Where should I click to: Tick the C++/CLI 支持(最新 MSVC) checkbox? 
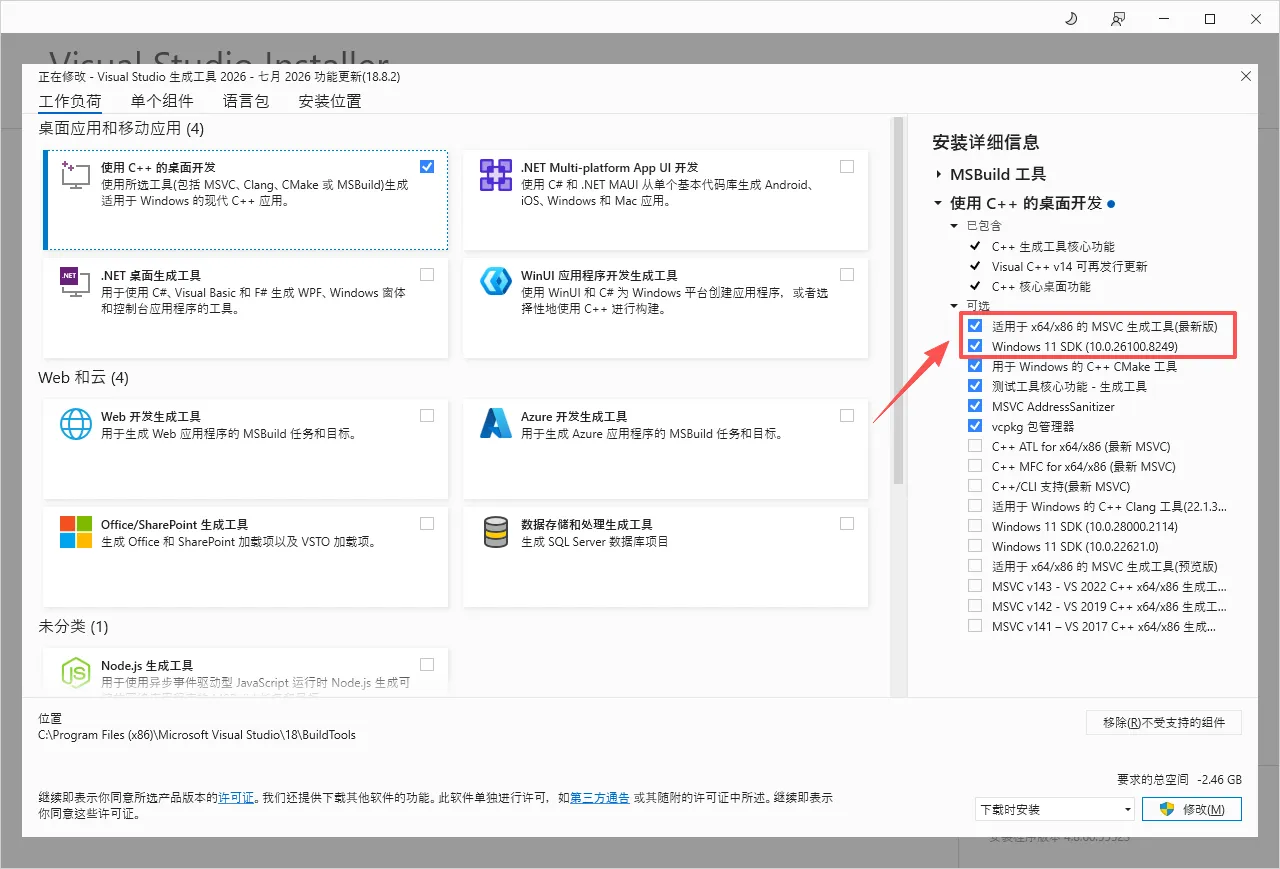(x=975, y=486)
